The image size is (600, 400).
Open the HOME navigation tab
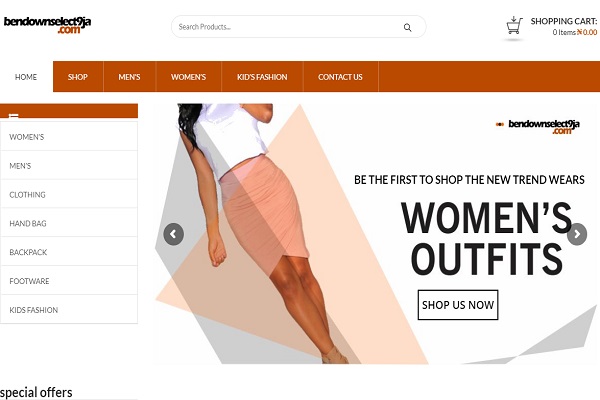[26, 77]
